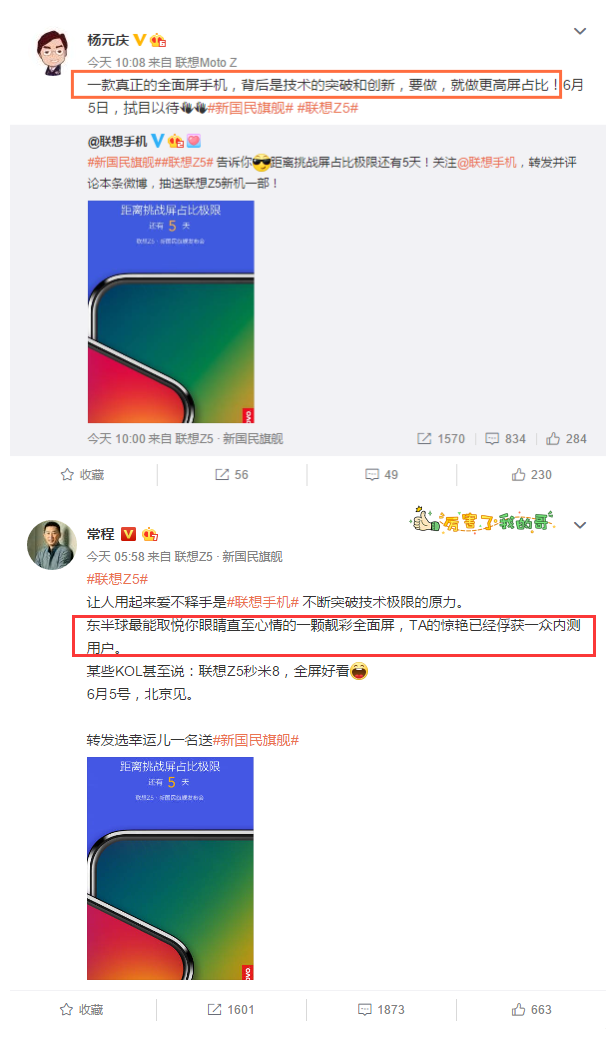Open the #新国民旗舰# hashtag in the first post

[x=250, y=108]
